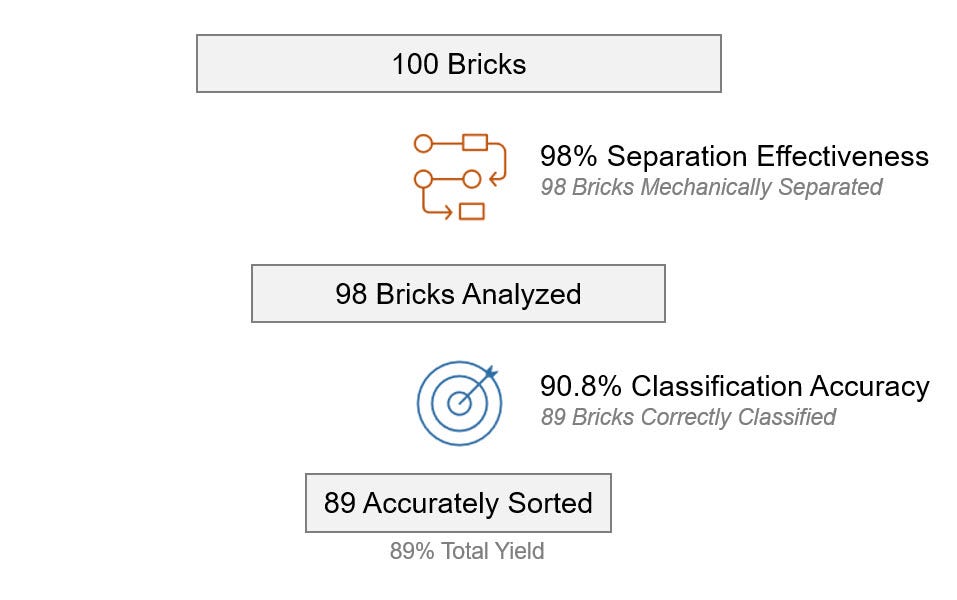This screenshot has height=600, width=957.
Task: Click the "98% Separation Effectiveness" heading
Action: pyautogui.click(x=734, y=156)
